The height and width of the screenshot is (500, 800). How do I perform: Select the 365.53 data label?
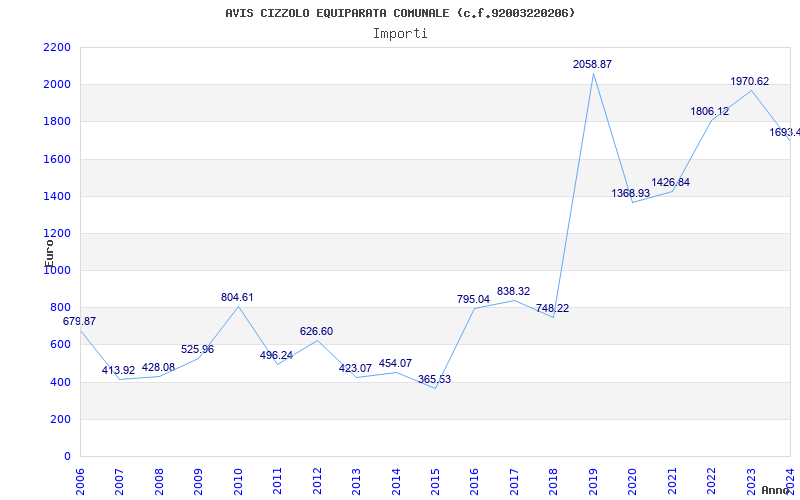(x=435, y=379)
